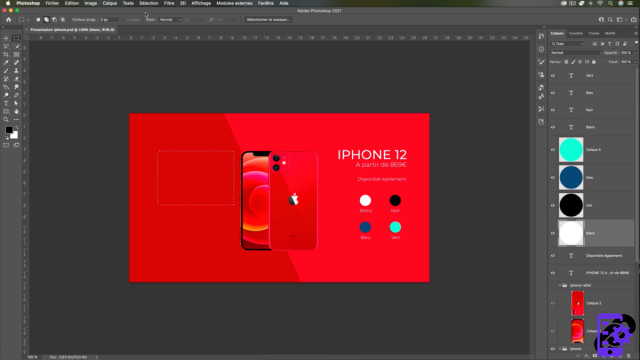This screenshot has height=360, width=640.
Task: Delete layer via trash icon
Action: tap(629, 356)
